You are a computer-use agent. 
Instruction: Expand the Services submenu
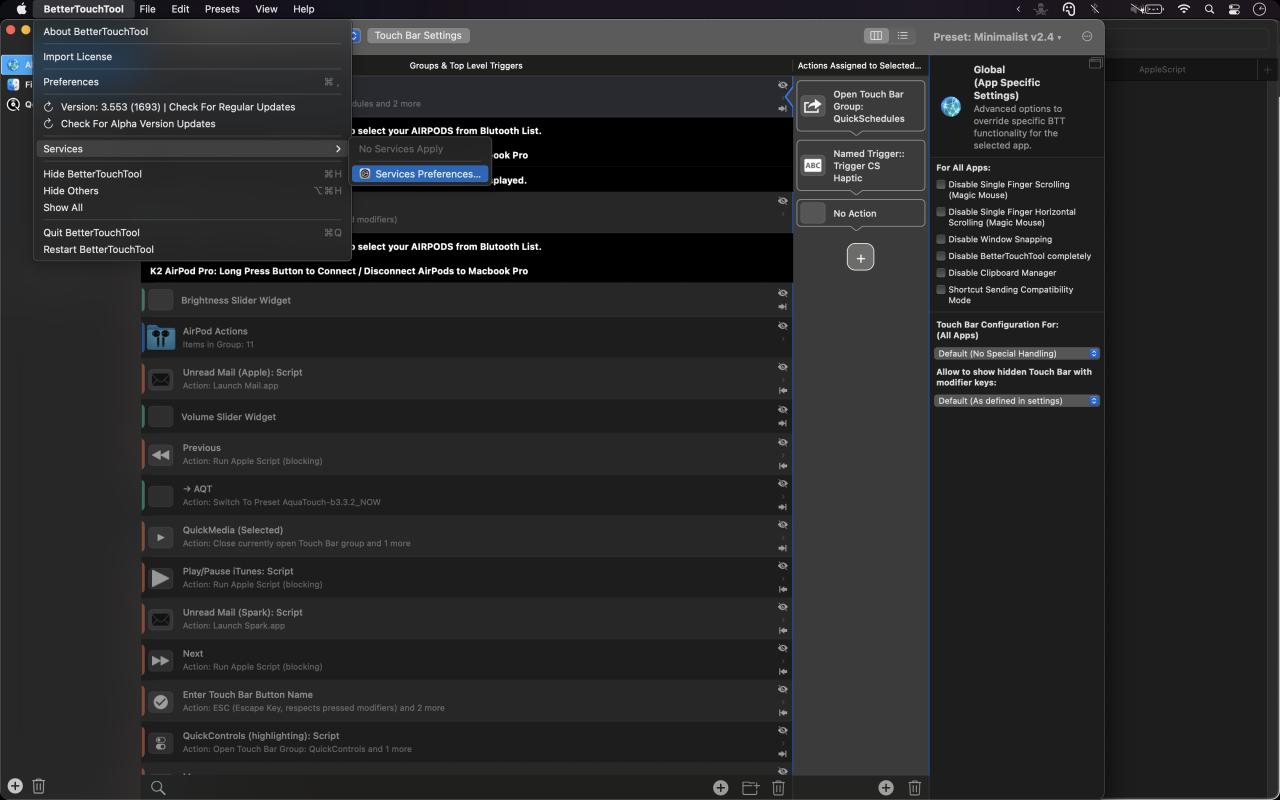pyautogui.click(x=192, y=149)
